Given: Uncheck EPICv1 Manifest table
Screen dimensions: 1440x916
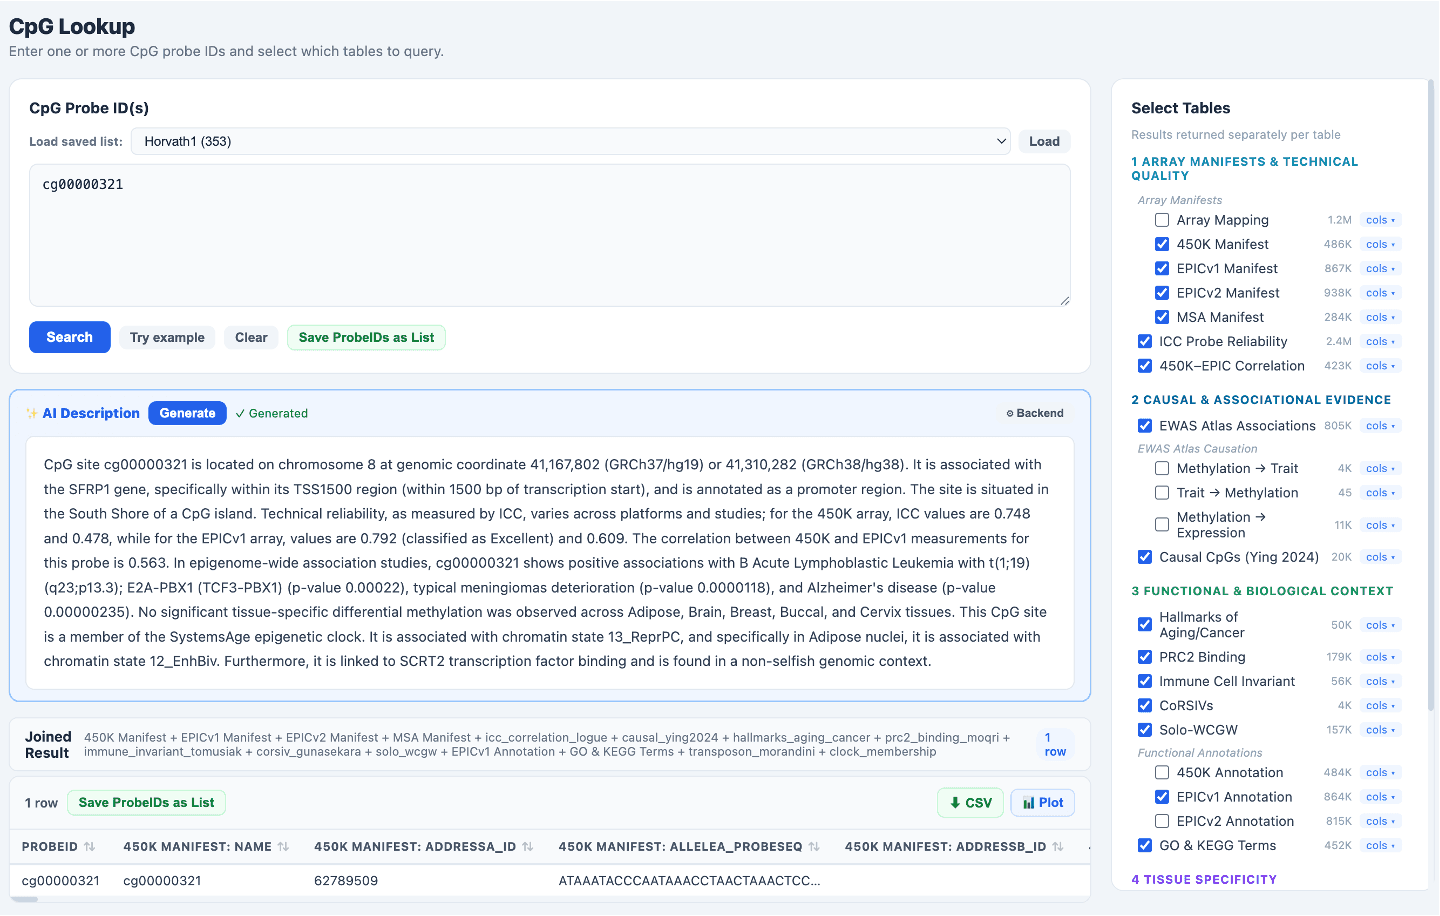Looking at the screenshot, I should pos(1162,269).
